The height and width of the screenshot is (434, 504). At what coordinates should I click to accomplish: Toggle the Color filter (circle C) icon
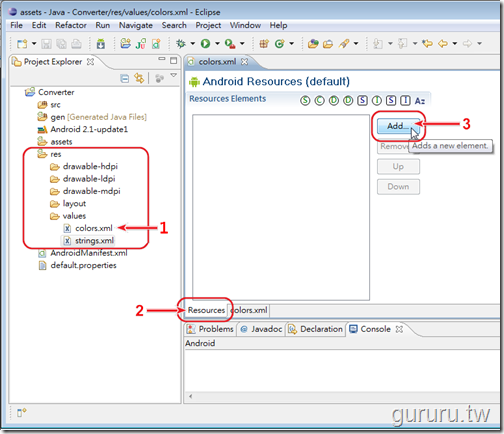point(319,100)
